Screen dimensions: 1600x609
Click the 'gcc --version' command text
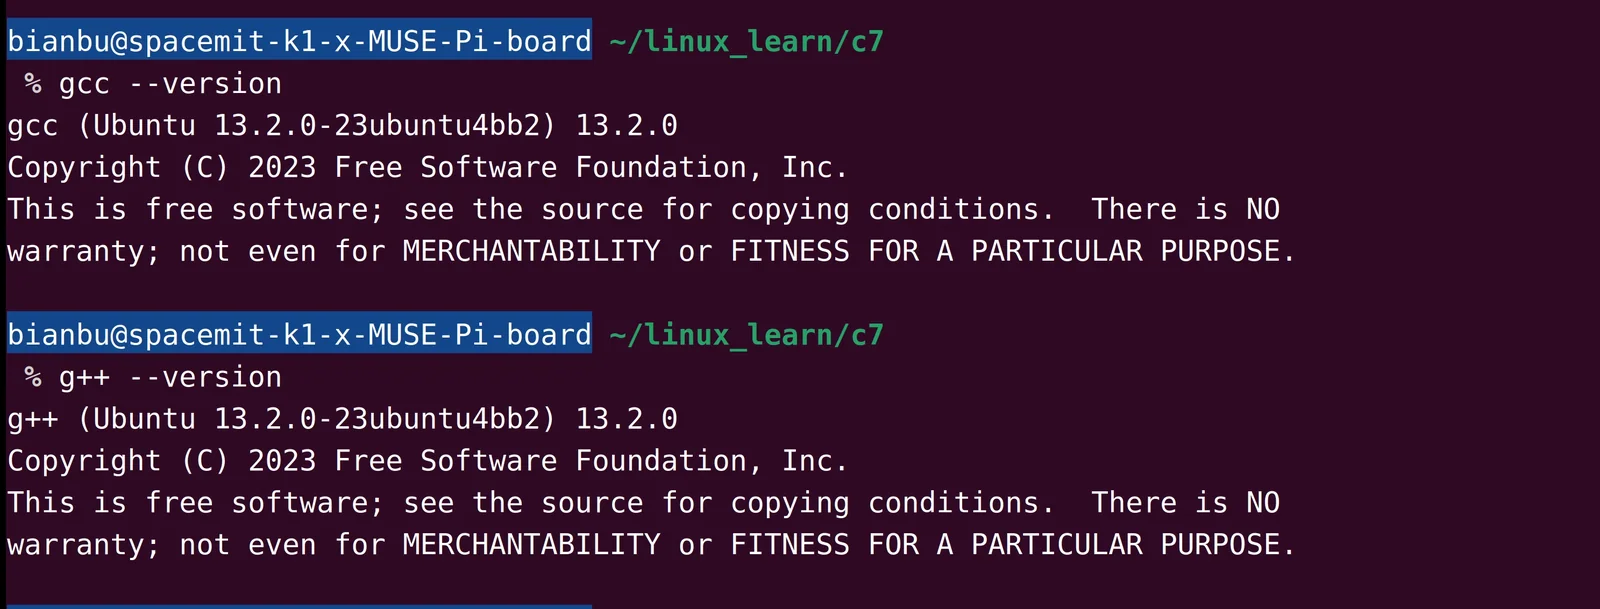(x=170, y=84)
